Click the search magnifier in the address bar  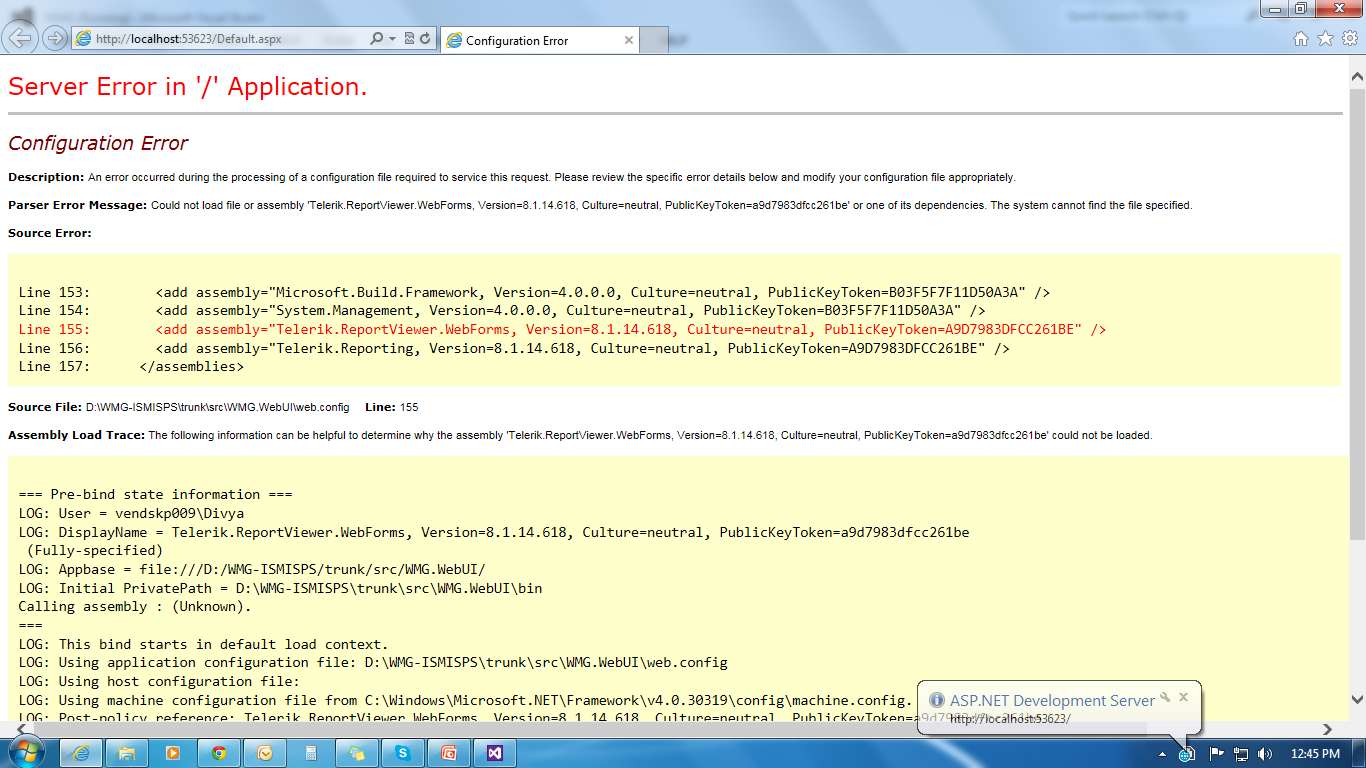(x=377, y=39)
